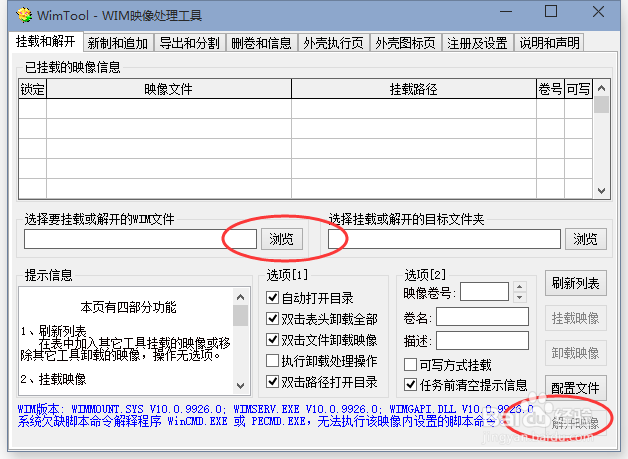This screenshot has height=459, width=628.
Task: Switch to the 删卷和信息 tab
Action: (261, 43)
